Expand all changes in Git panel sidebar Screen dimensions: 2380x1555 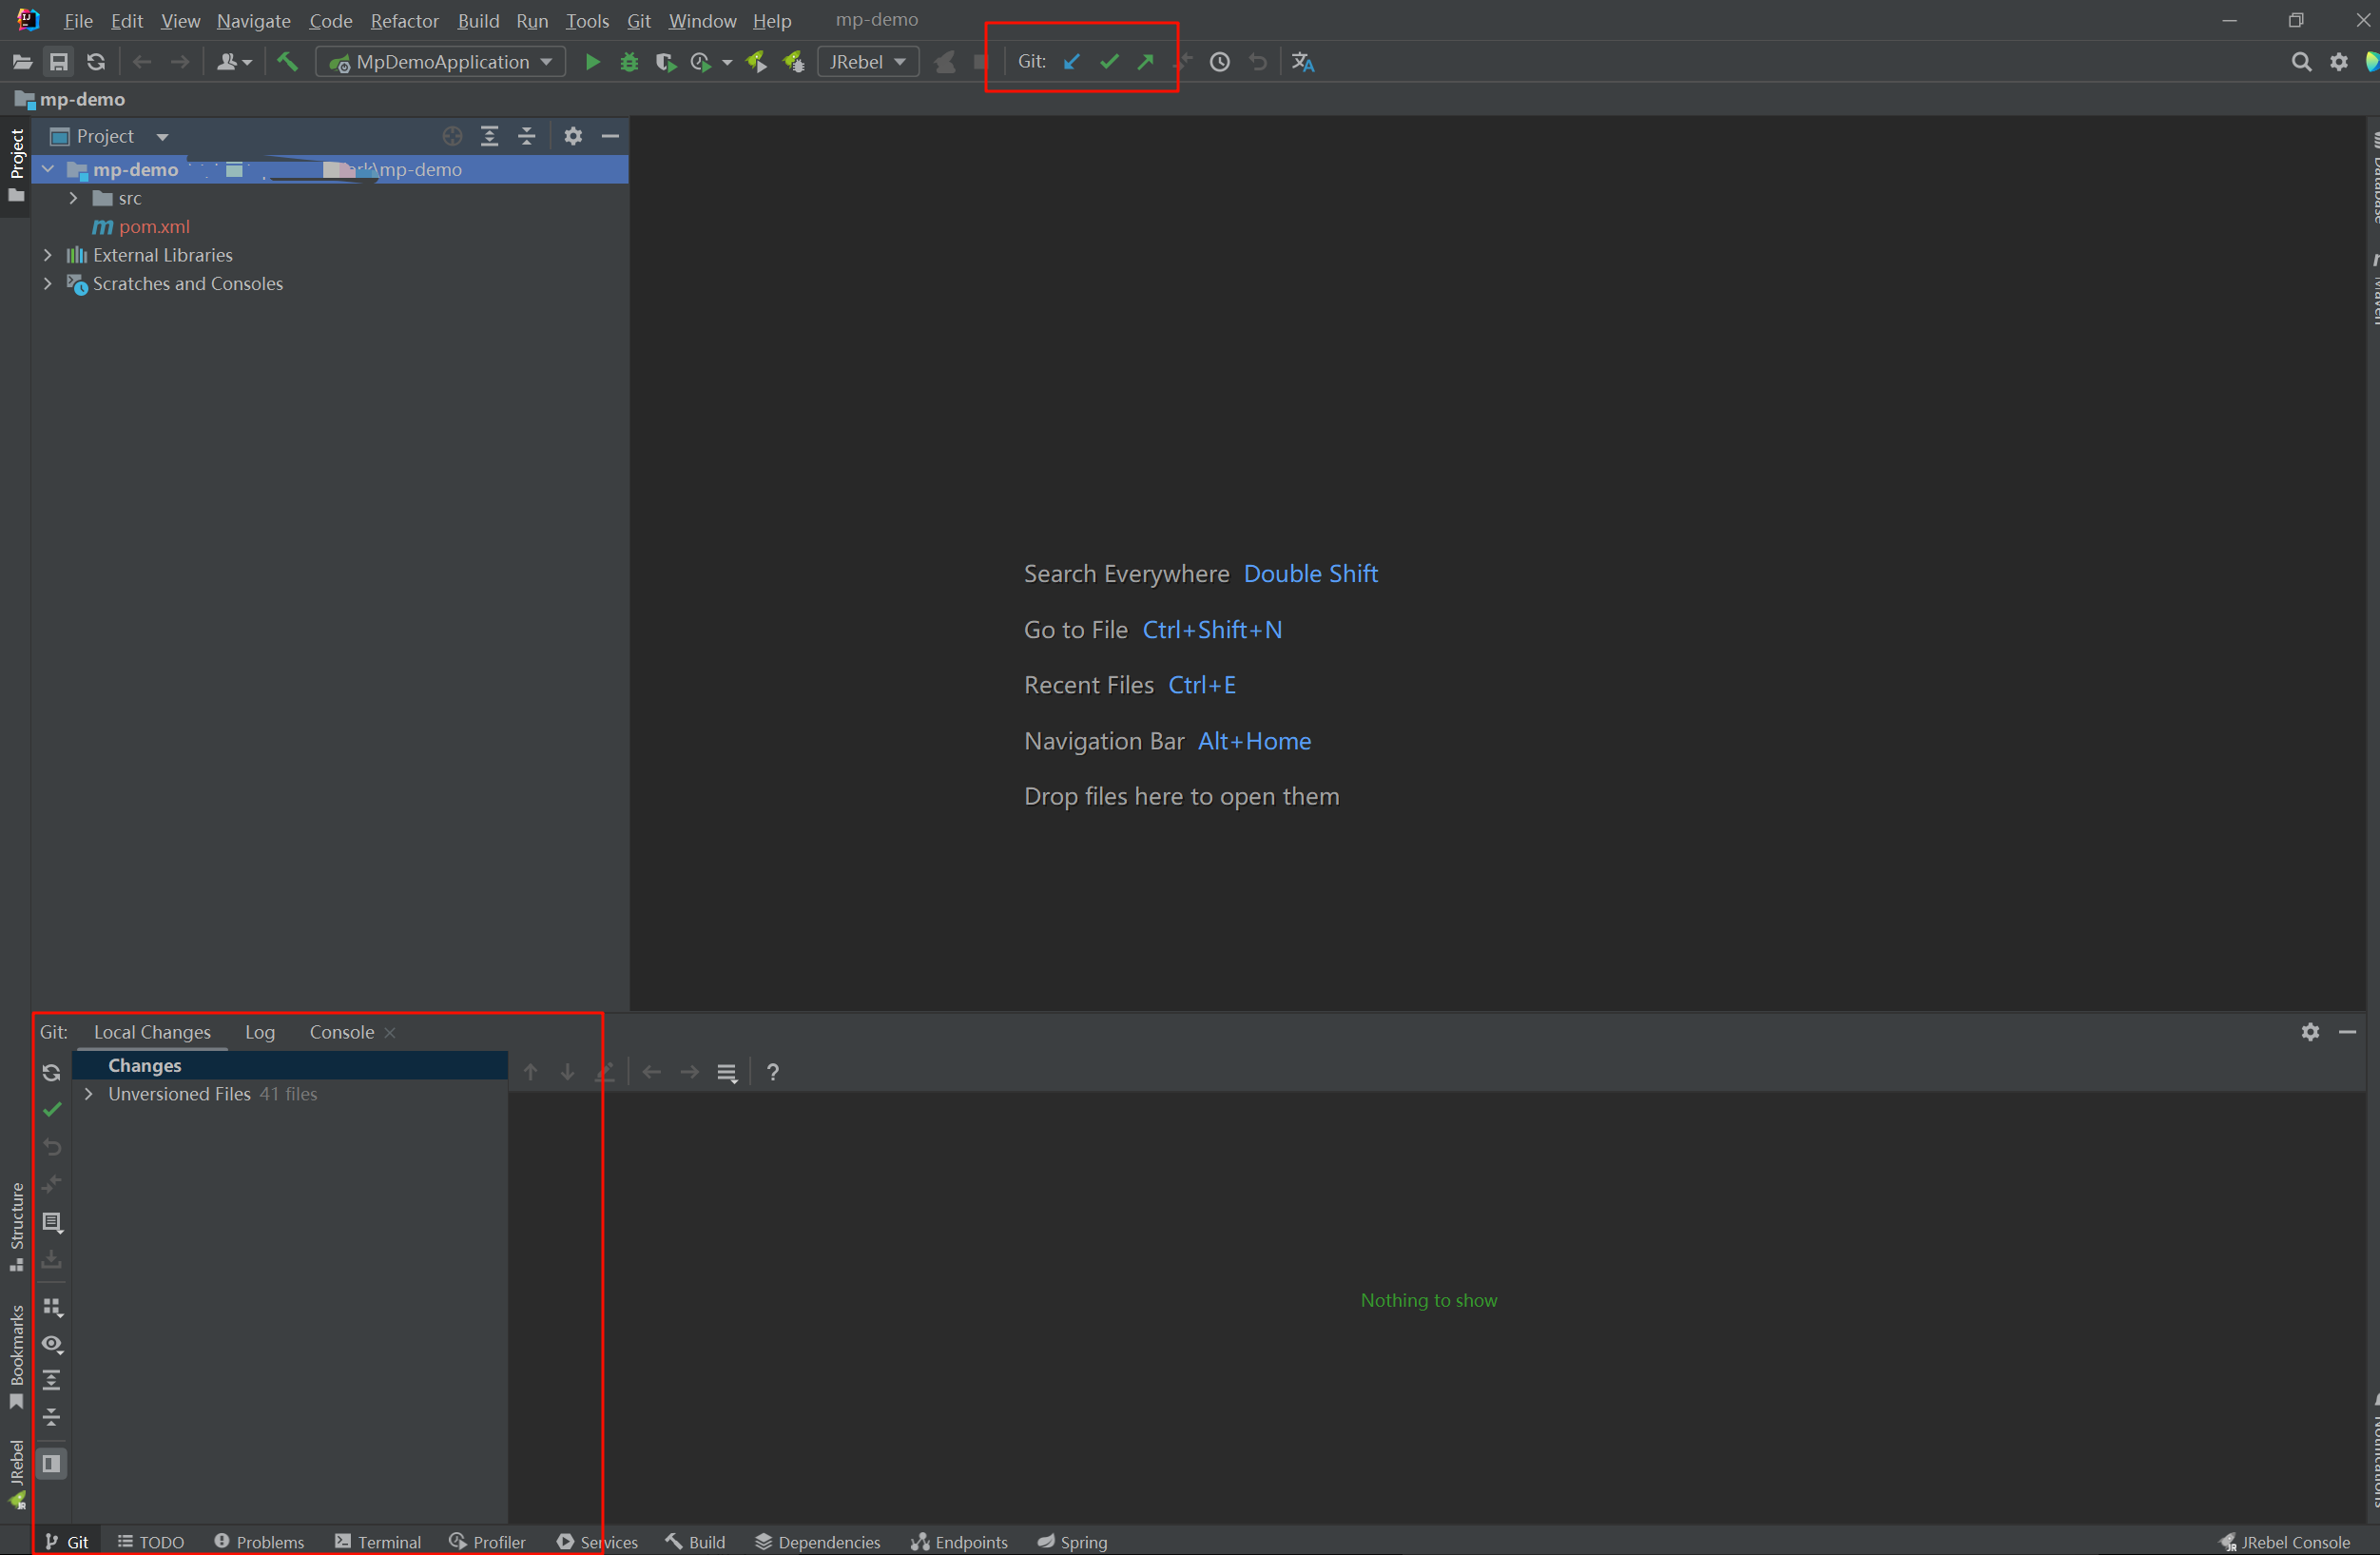[x=52, y=1380]
